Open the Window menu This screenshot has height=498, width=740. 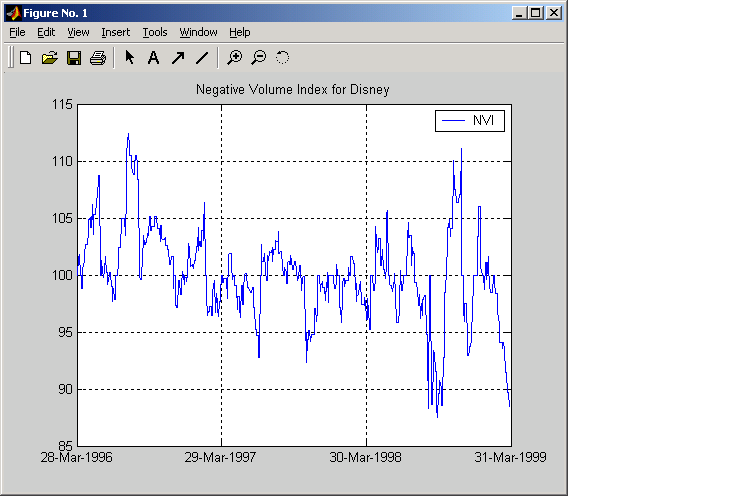click(x=198, y=32)
